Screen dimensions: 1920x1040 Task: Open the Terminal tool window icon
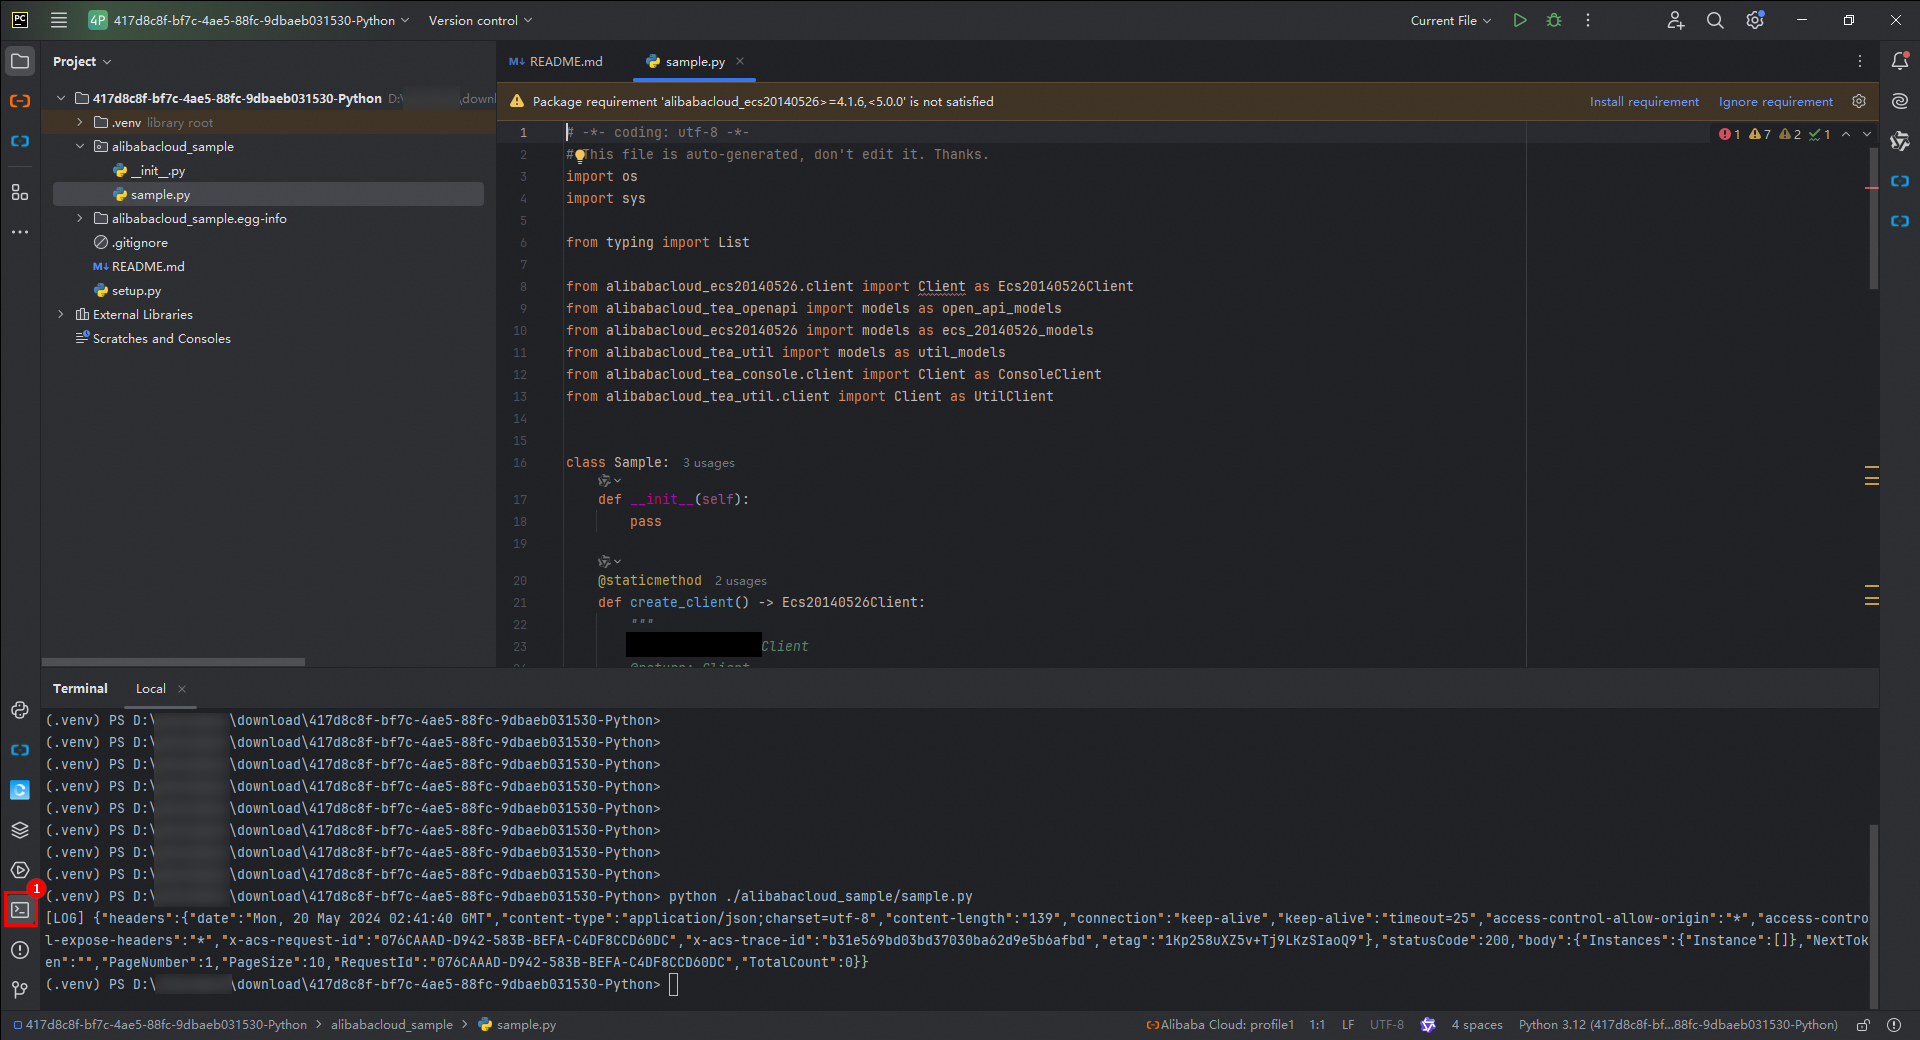pyautogui.click(x=20, y=910)
